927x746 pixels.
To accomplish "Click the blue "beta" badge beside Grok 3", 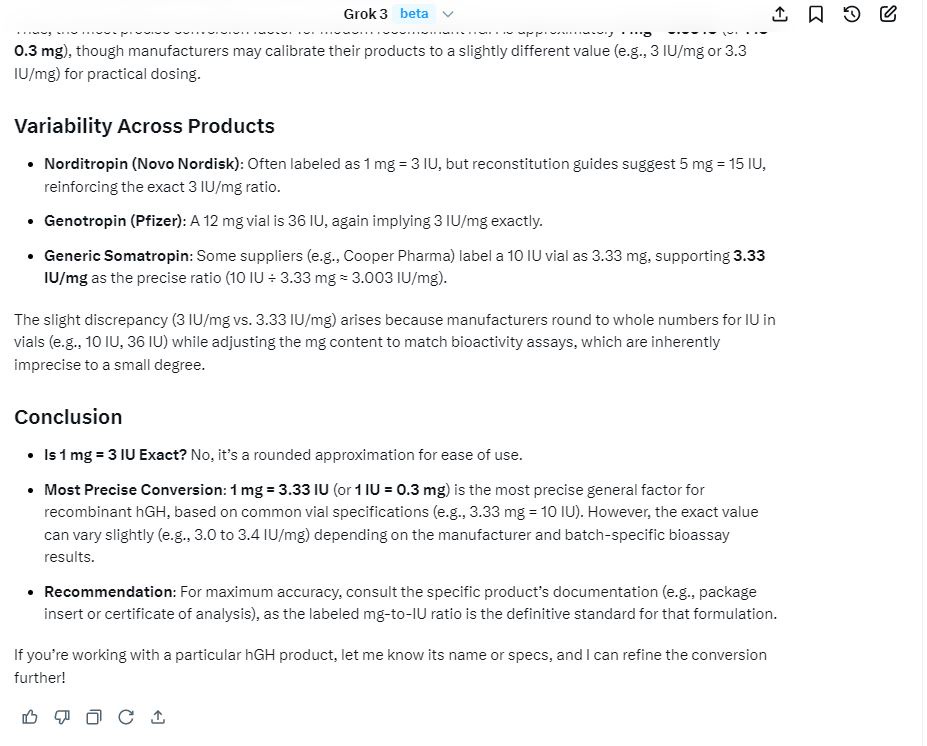I will tap(414, 14).
